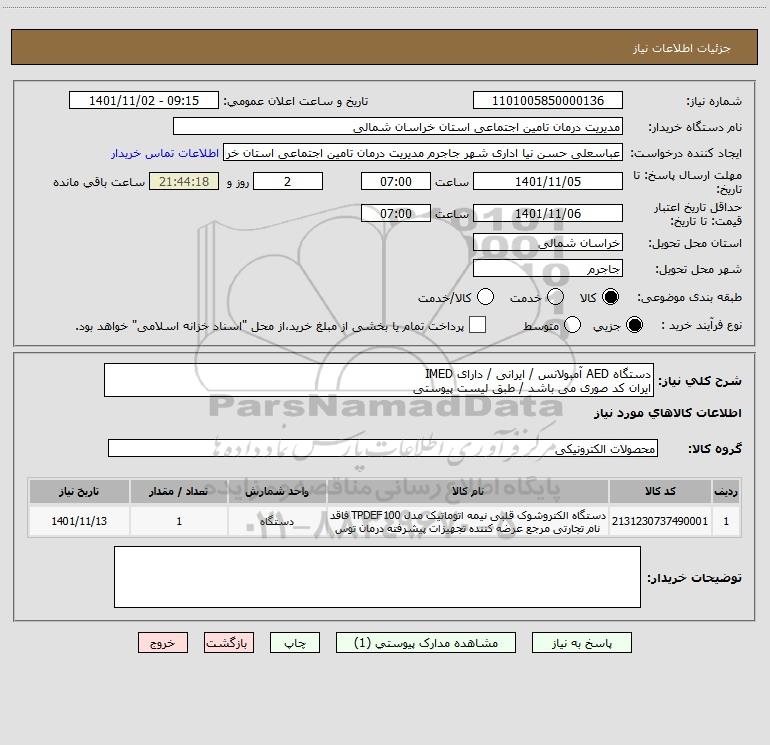The image size is (770, 745).
Task: Click the تعداد / مقدار column header
Action: pyautogui.click(x=179, y=491)
